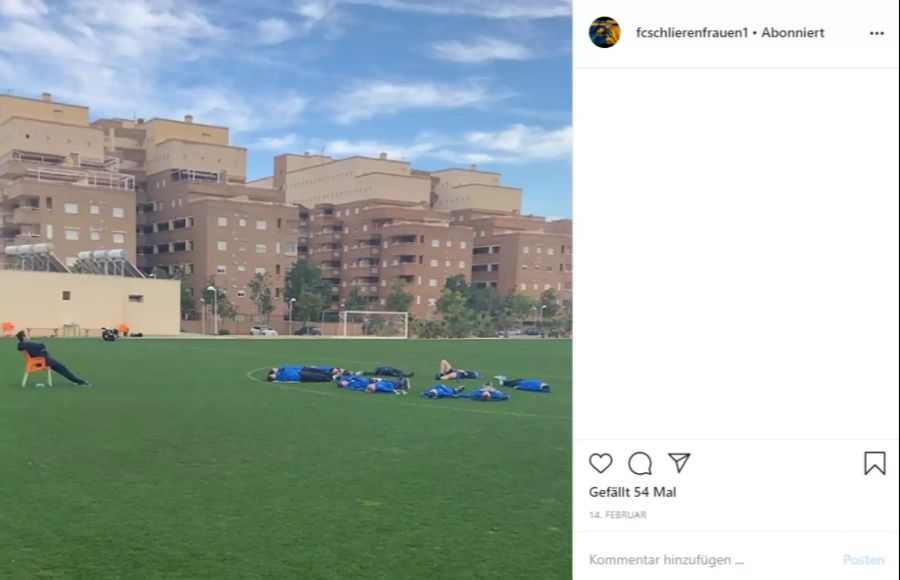Share the post with the paper plane icon

pos(679,462)
